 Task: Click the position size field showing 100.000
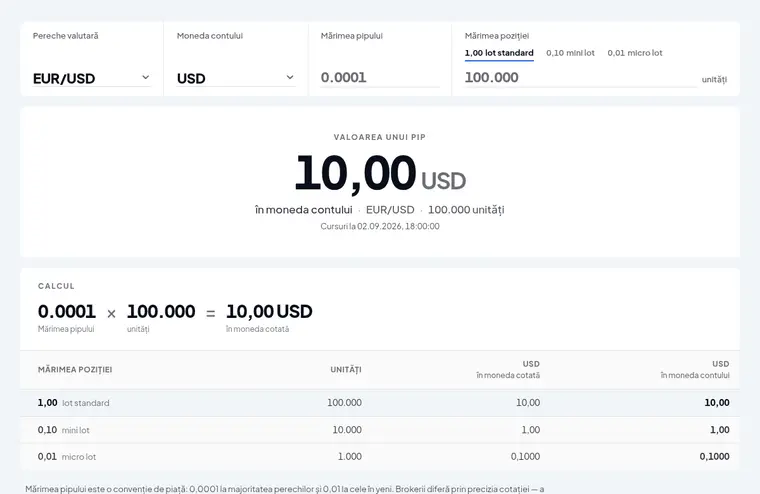click(x=581, y=78)
